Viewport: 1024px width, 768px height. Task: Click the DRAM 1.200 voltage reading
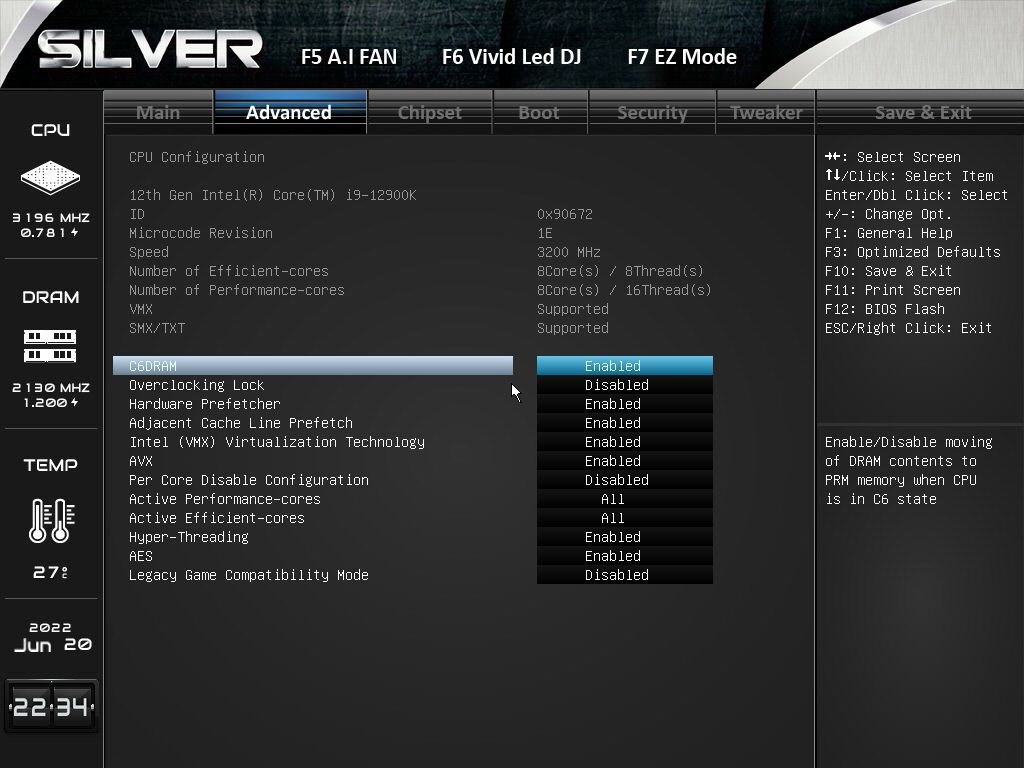click(51, 403)
